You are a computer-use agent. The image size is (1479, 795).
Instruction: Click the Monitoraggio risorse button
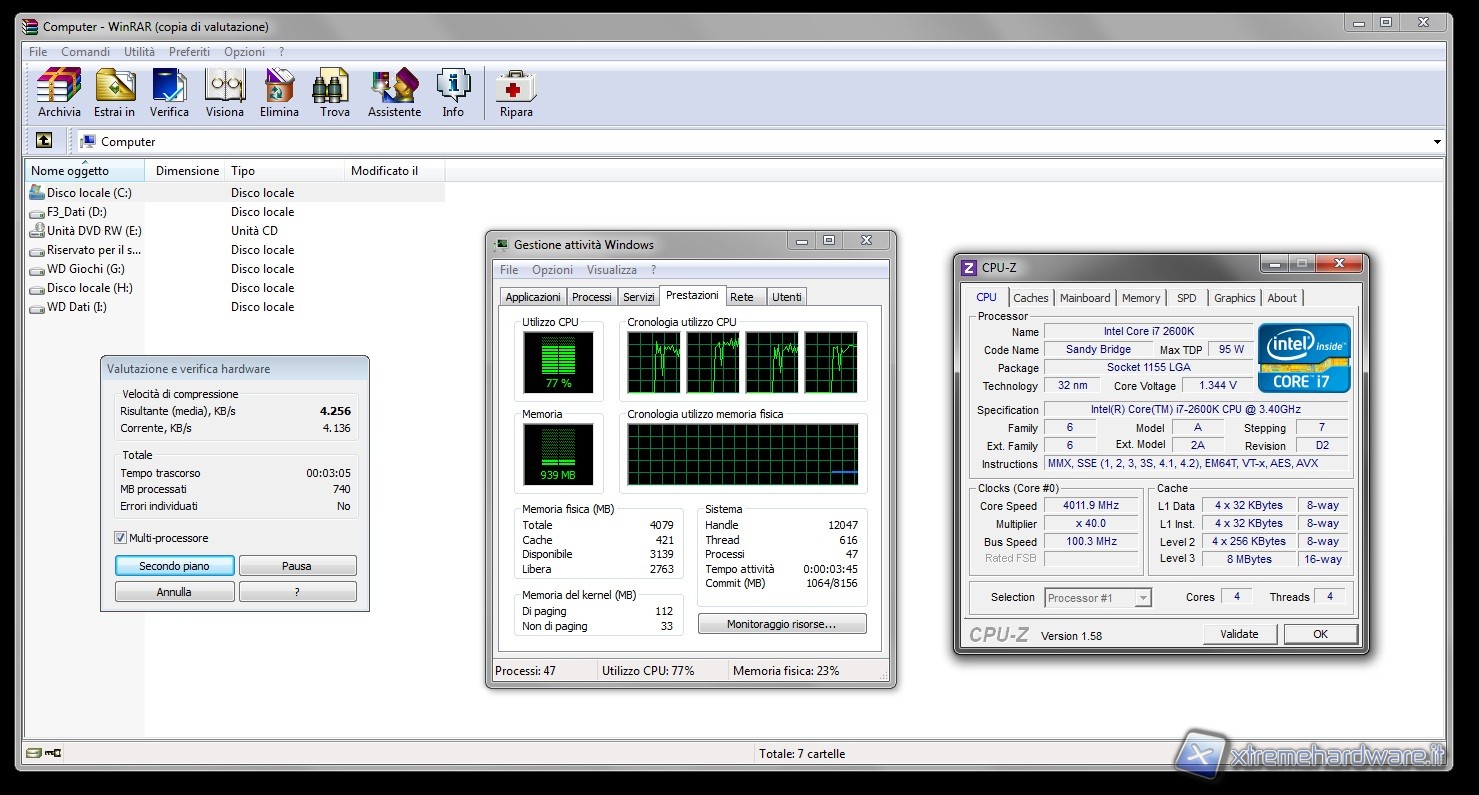point(781,624)
